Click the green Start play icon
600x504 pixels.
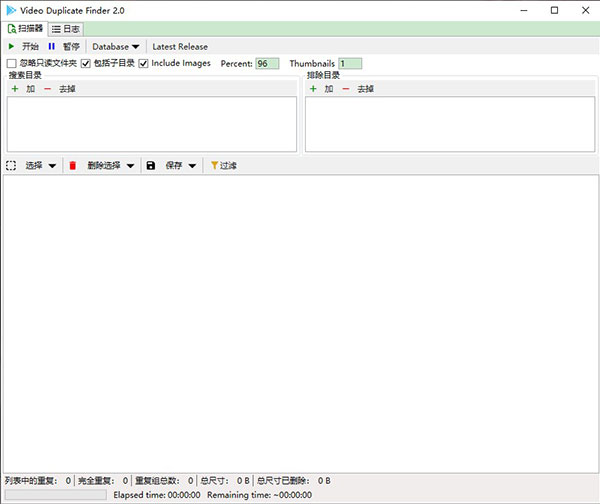point(11,47)
